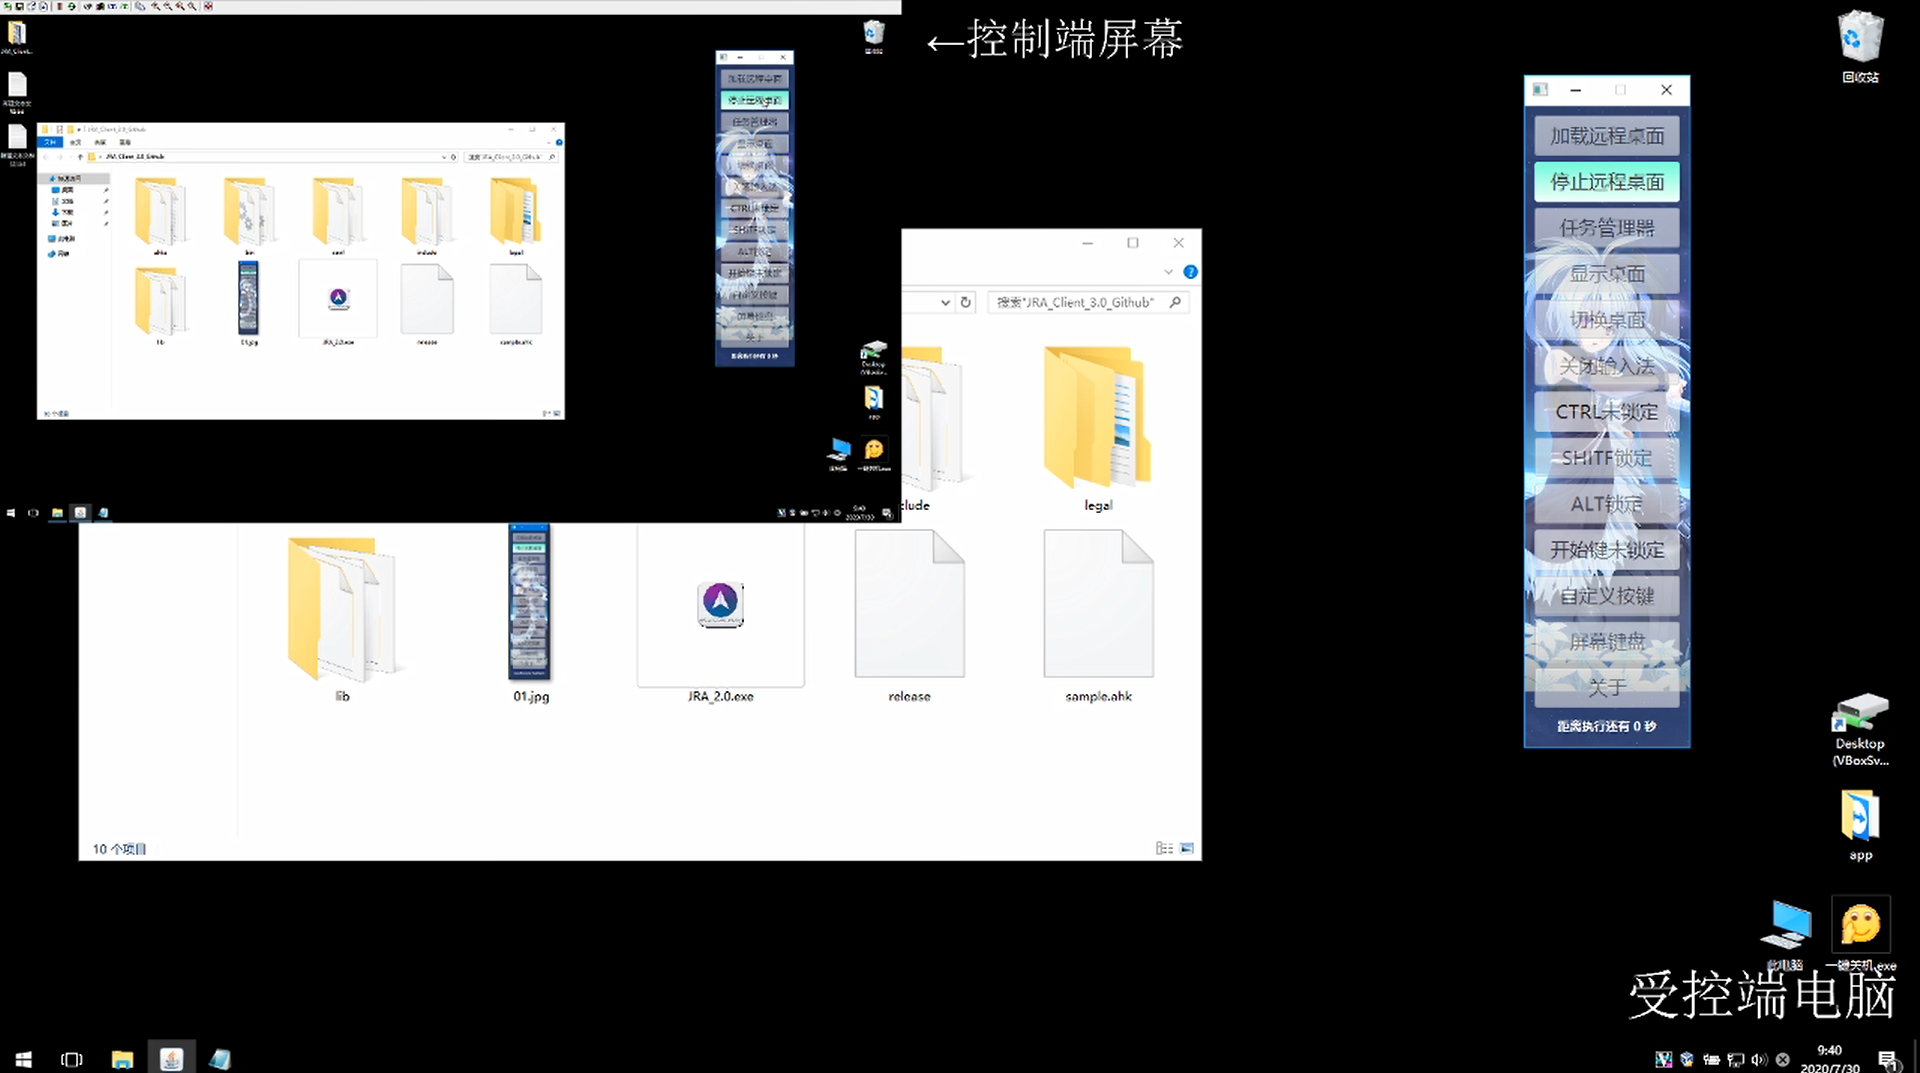Viewport: 1920px width, 1073px height.
Task: Click the blue help icon in the large Explorer
Action: (1190, 272)
